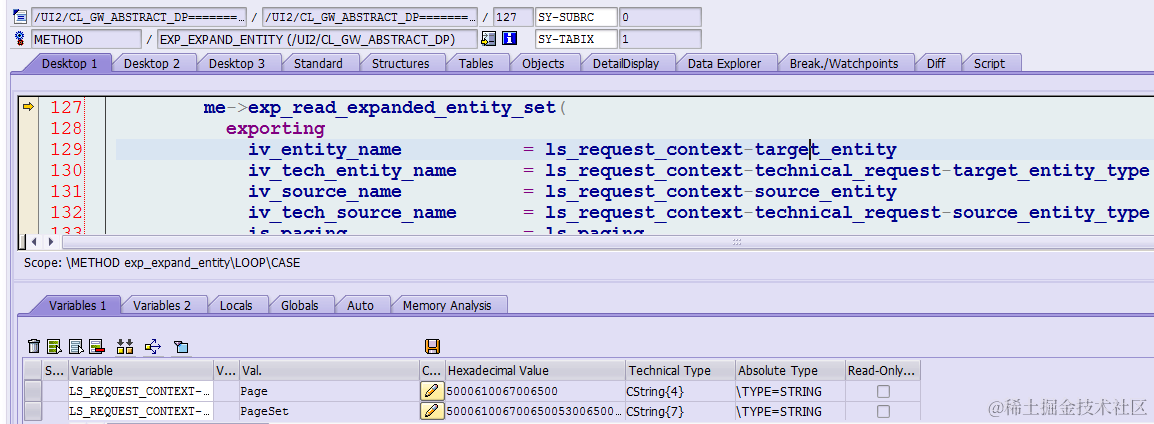This screenshot has width=1154, height=424.
Task: Click the line number field showing 127
Action: pos(513,17)
